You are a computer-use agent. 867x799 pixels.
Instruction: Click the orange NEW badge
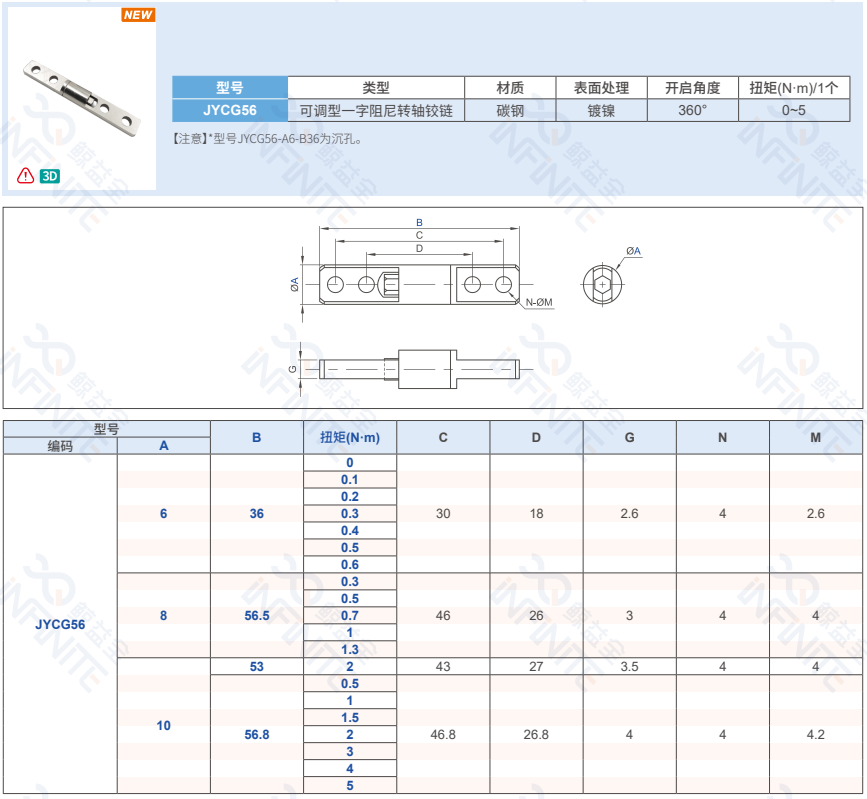click(138, 15)
